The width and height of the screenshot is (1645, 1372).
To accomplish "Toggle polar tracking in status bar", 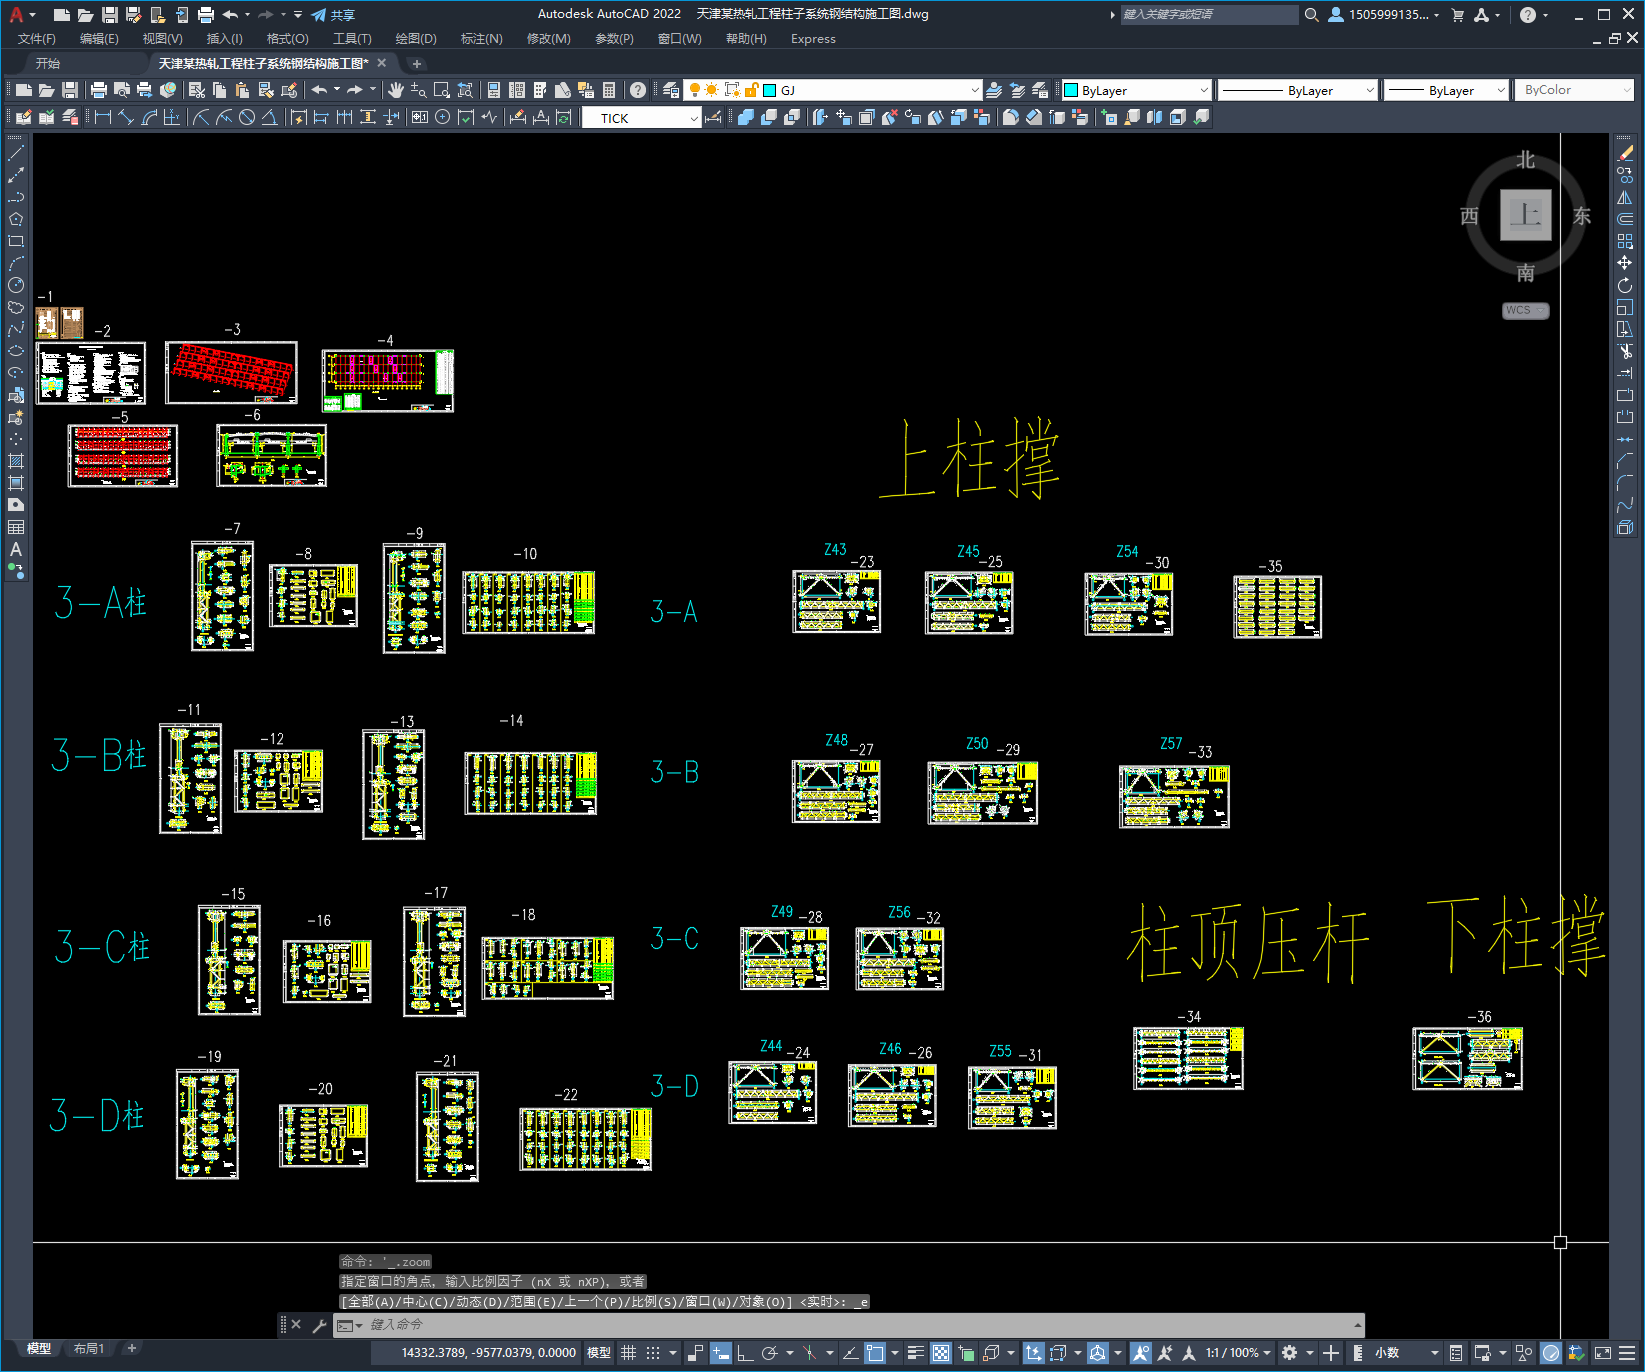I will [x=769, y=1353].
